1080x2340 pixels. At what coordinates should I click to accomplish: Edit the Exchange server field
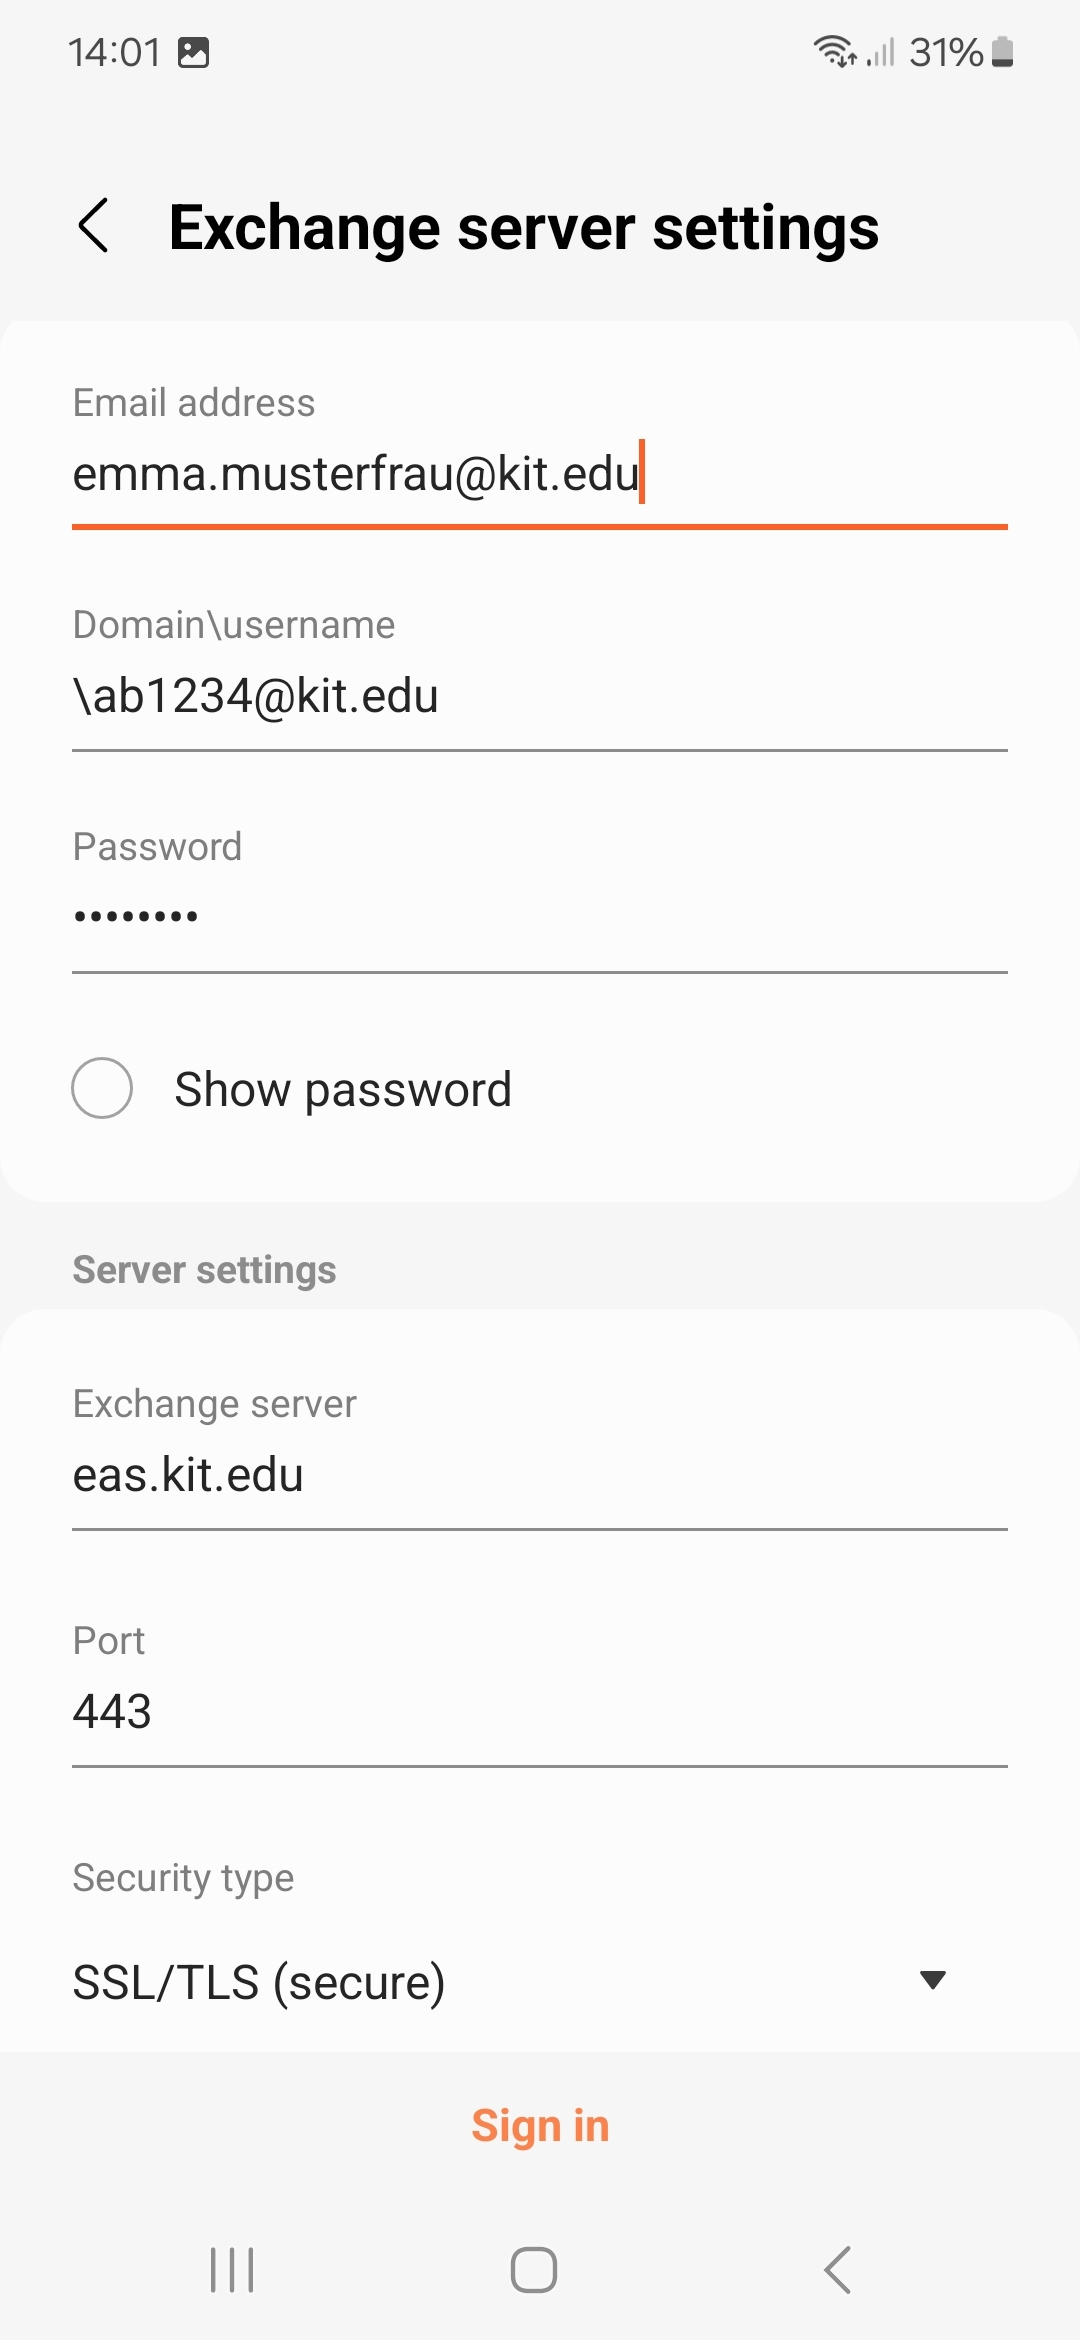point(540,1476)
